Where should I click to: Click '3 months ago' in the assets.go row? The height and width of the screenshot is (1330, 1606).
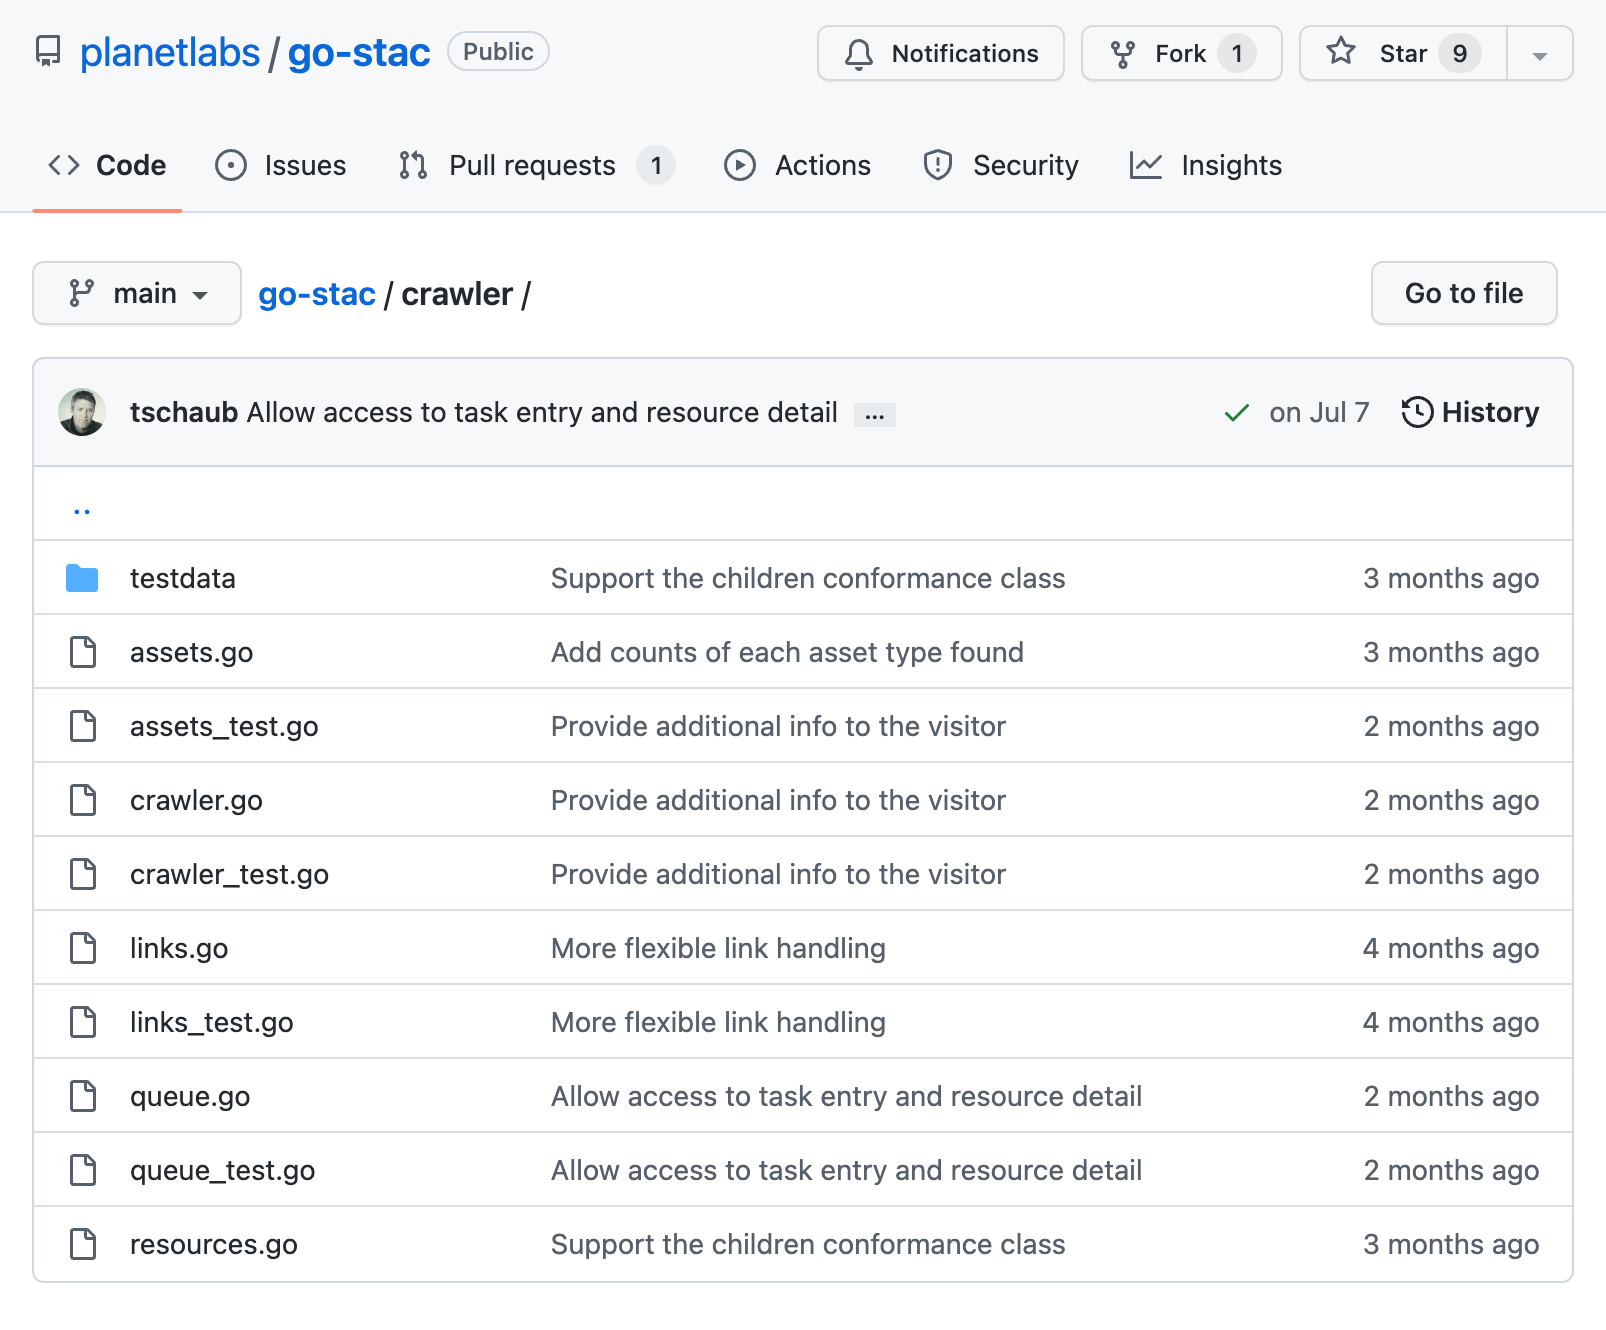[x=1451, y=652]
